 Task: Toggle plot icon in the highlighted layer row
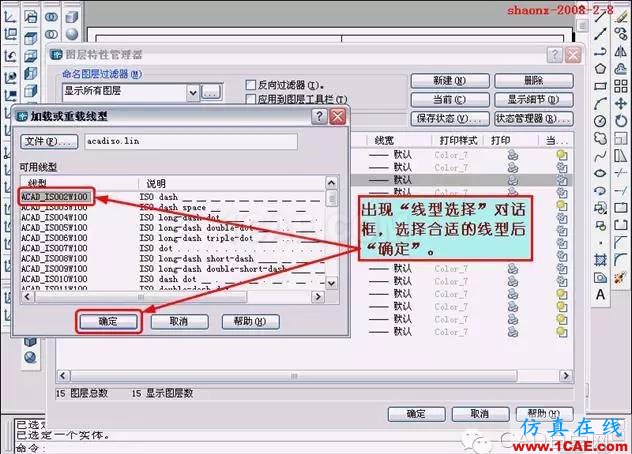coord(513,180)
